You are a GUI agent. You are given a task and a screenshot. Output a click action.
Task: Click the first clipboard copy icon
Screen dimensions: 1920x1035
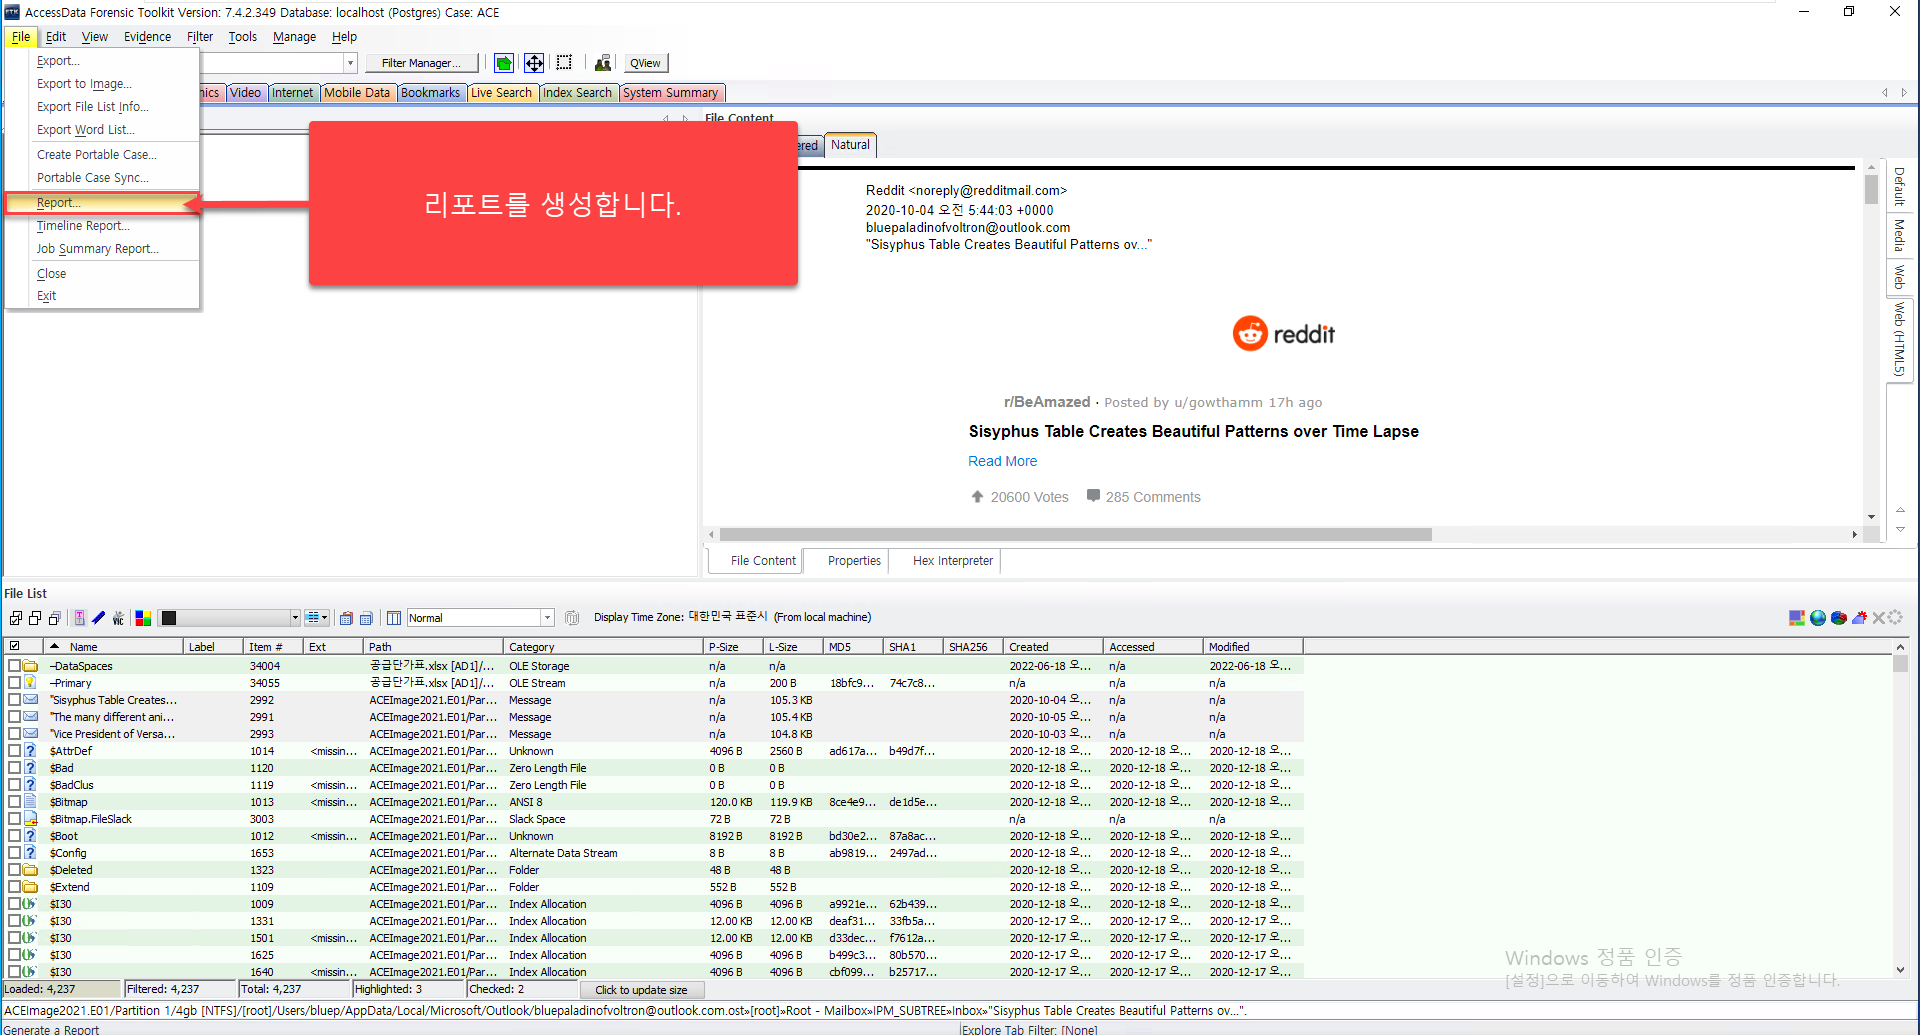pyautogui.click(x=346, y=618)
